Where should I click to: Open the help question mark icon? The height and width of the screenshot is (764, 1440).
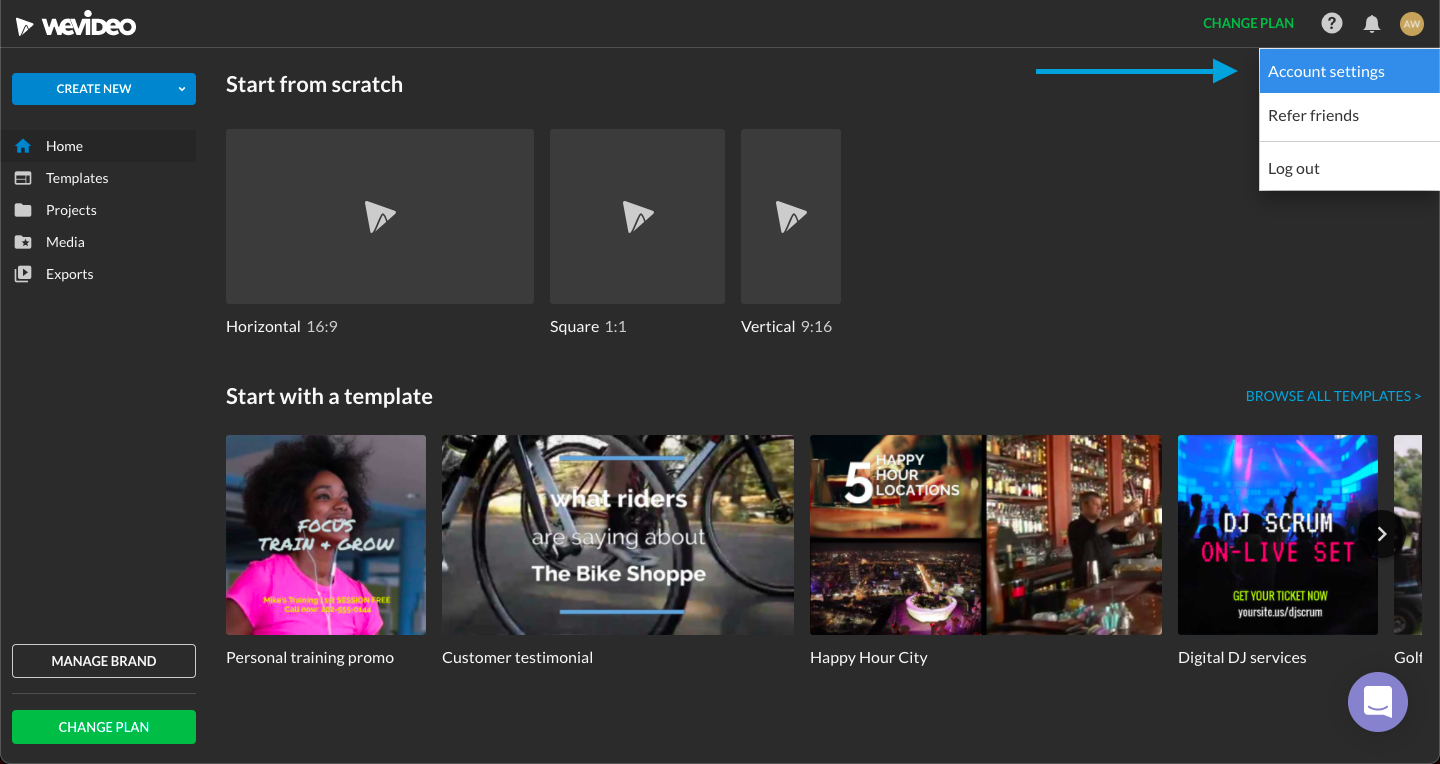pyautogui.click(x=1331, y=23)
